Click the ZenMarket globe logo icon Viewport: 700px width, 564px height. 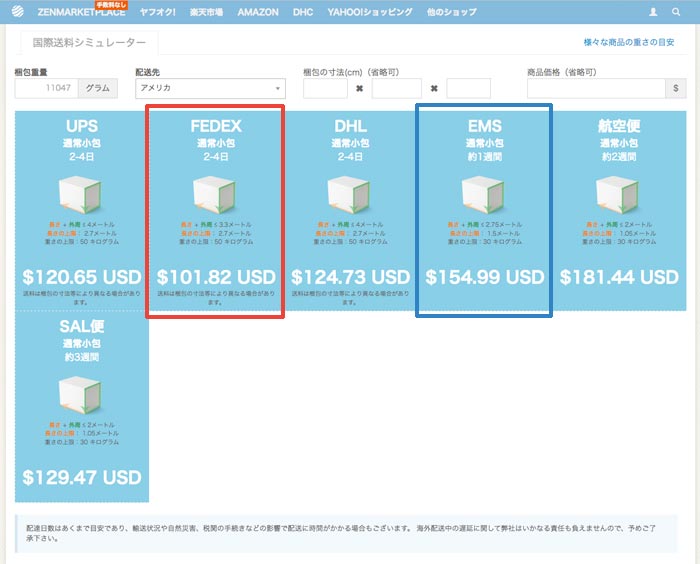18,11
